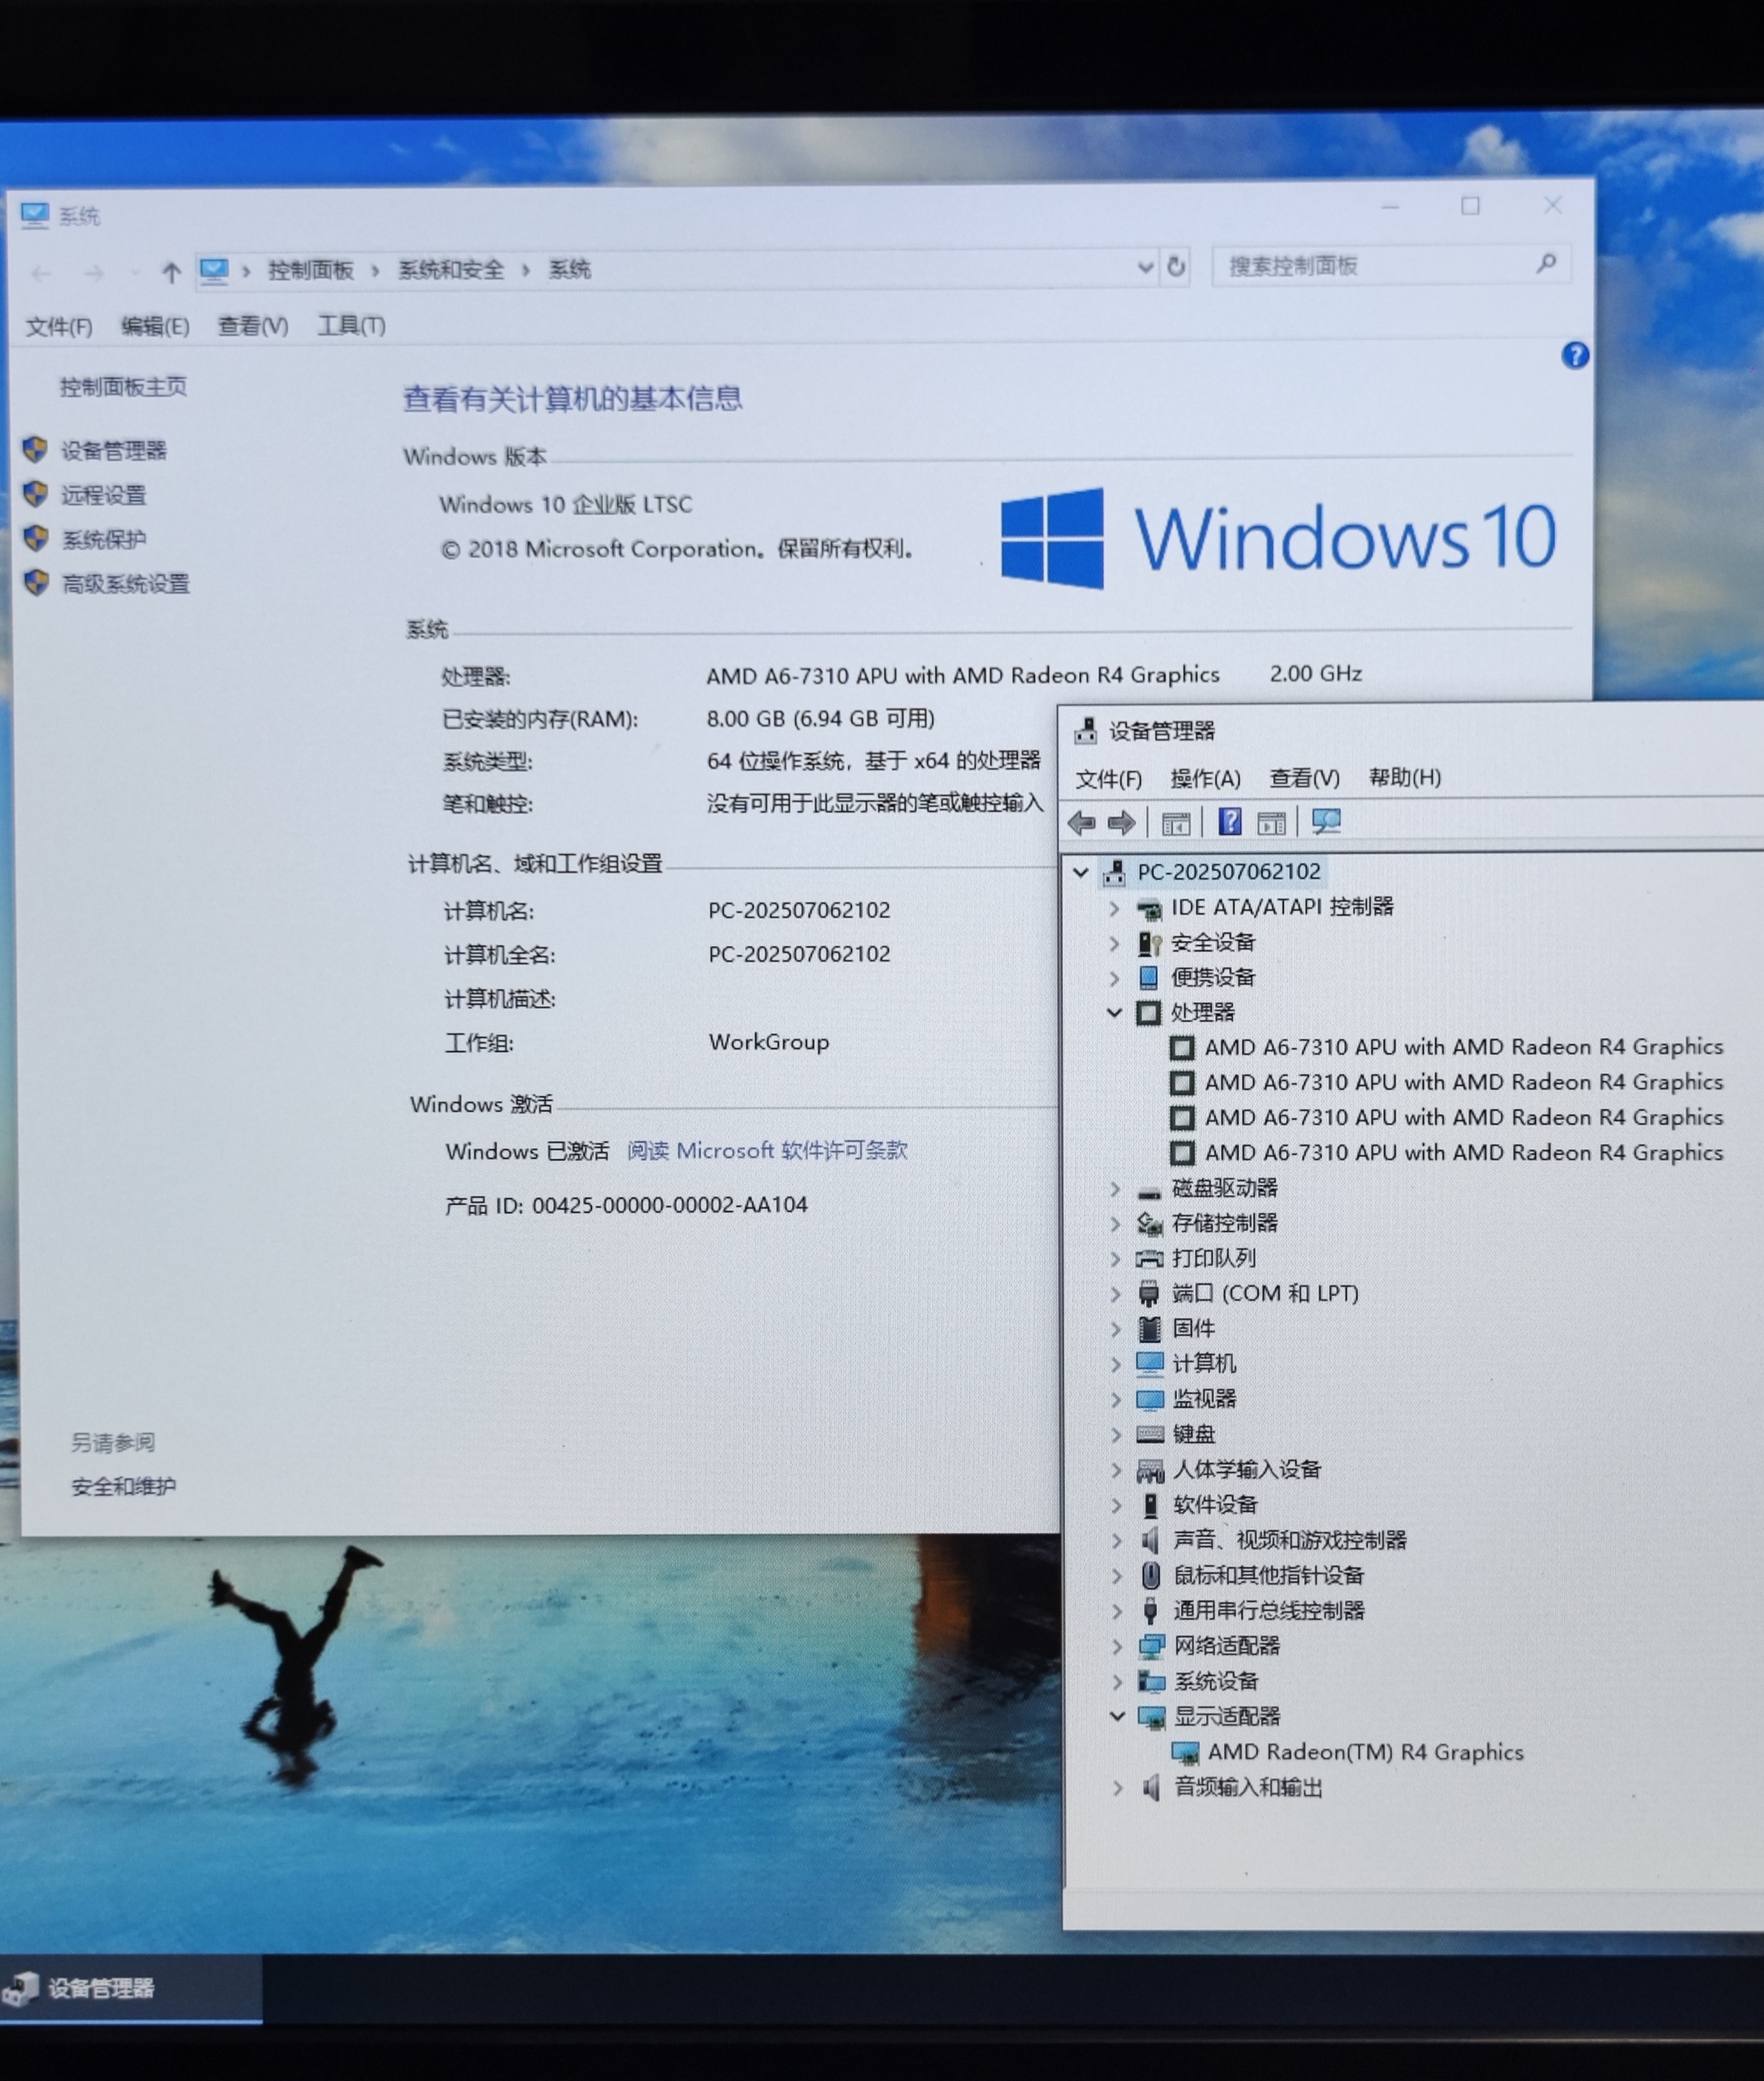This screenshot has height=2081, width=1764.
Task: Select 计算机 tree item in Device Manager
Action: click(x=1204, y=1364)
